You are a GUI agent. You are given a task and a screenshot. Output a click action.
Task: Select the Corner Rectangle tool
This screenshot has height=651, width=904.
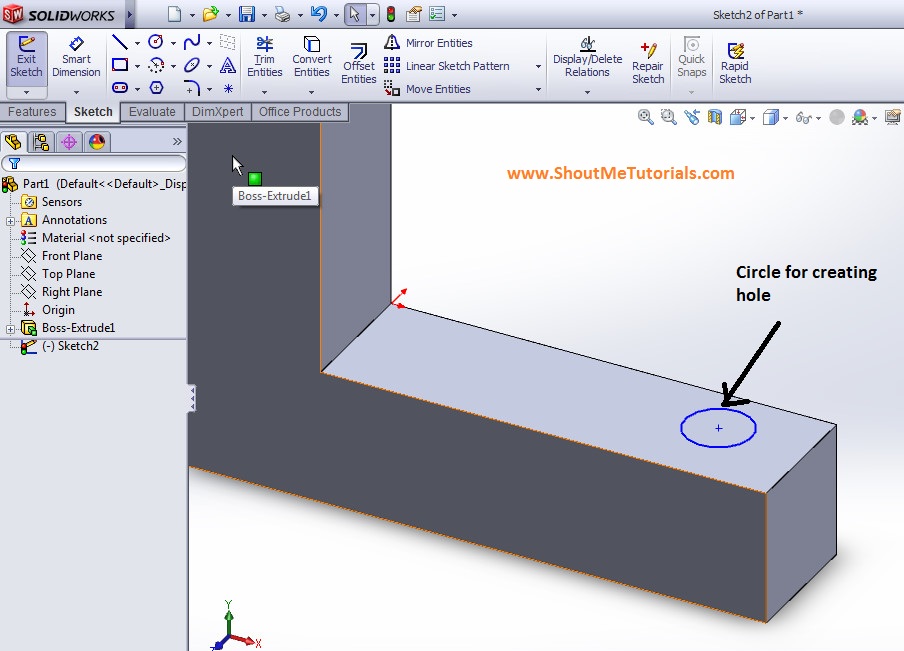120,65
